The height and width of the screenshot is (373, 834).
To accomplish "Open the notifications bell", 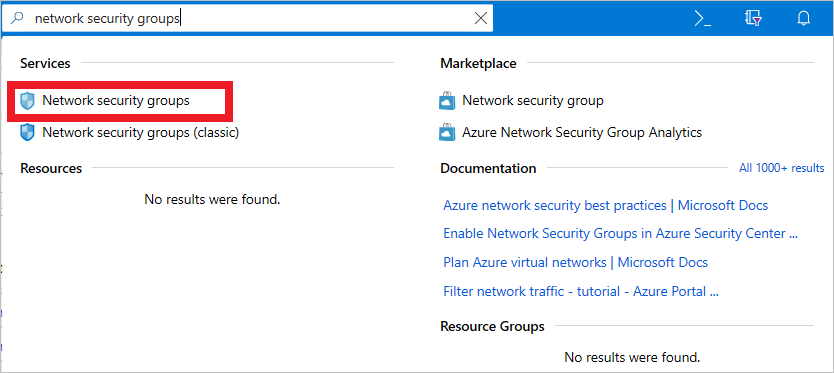I will point(804,19).
